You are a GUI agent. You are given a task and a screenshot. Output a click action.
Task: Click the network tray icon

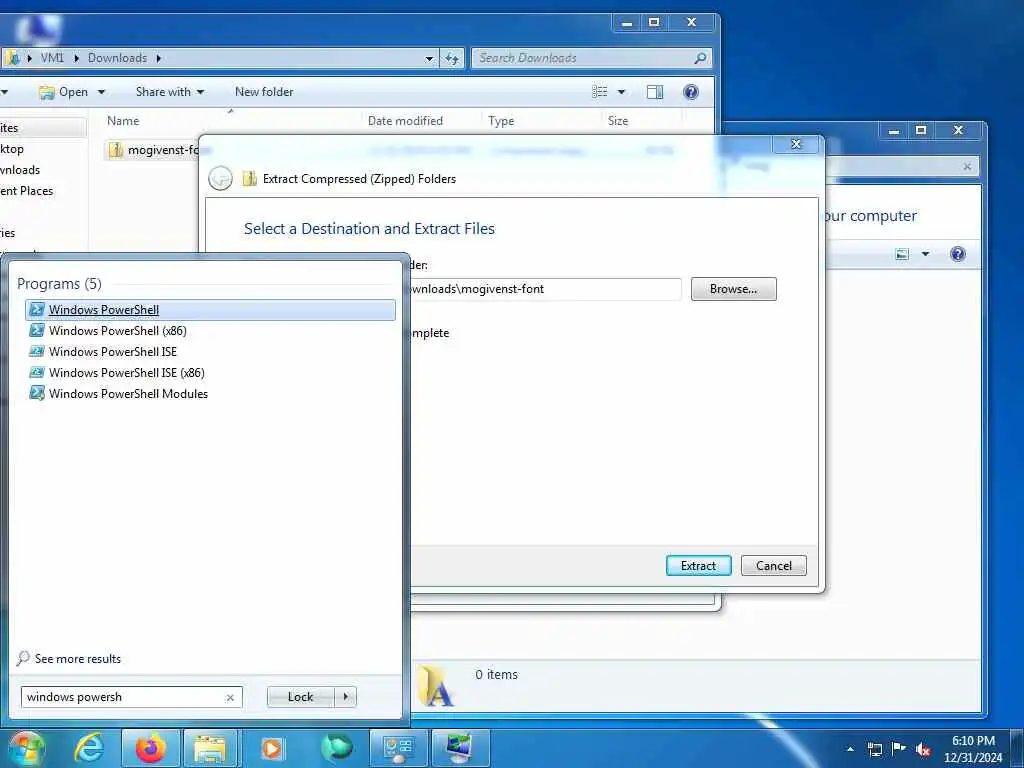coord(874,749)
